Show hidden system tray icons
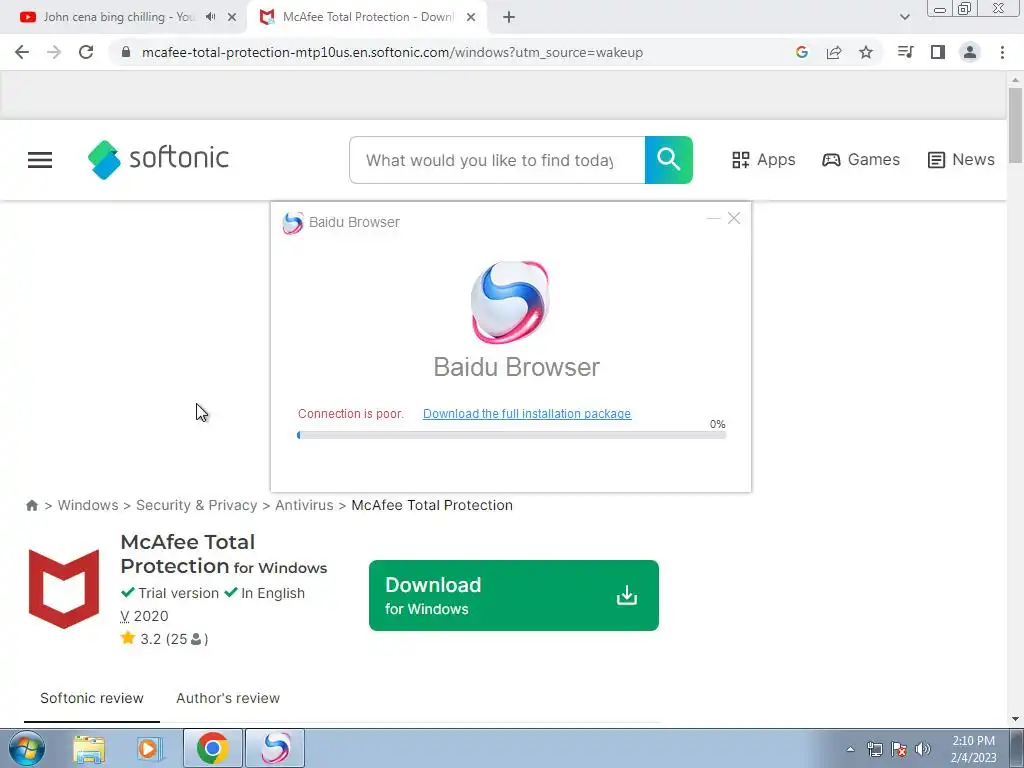This screenshot has height=768, width=1024. [x=850, y=749]
